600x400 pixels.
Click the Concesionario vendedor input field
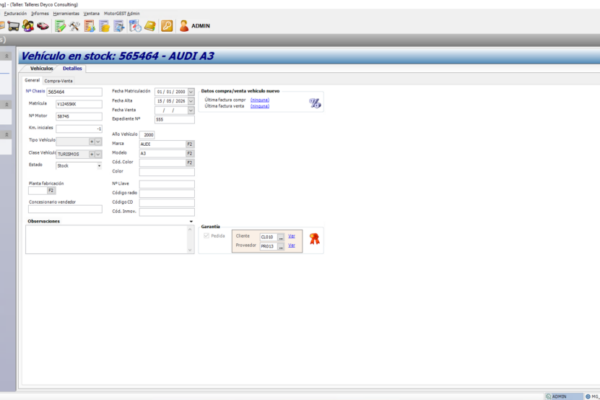point(65,209)
